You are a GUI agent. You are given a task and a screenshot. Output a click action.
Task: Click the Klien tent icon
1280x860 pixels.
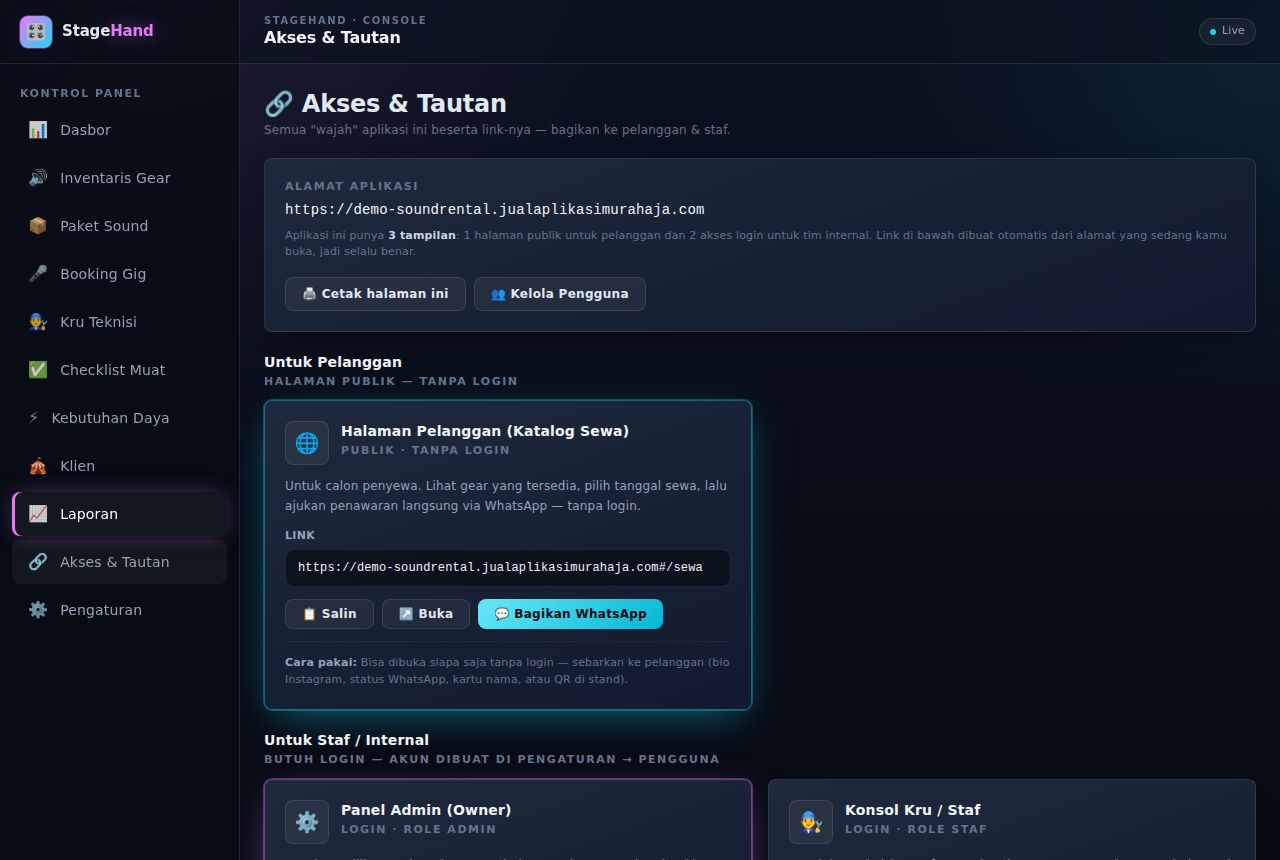pos(38,466)
